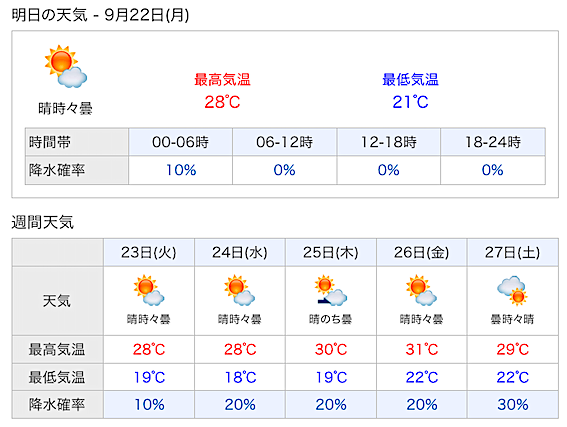Click the weather icon for 24日(水)

[239, 290]
